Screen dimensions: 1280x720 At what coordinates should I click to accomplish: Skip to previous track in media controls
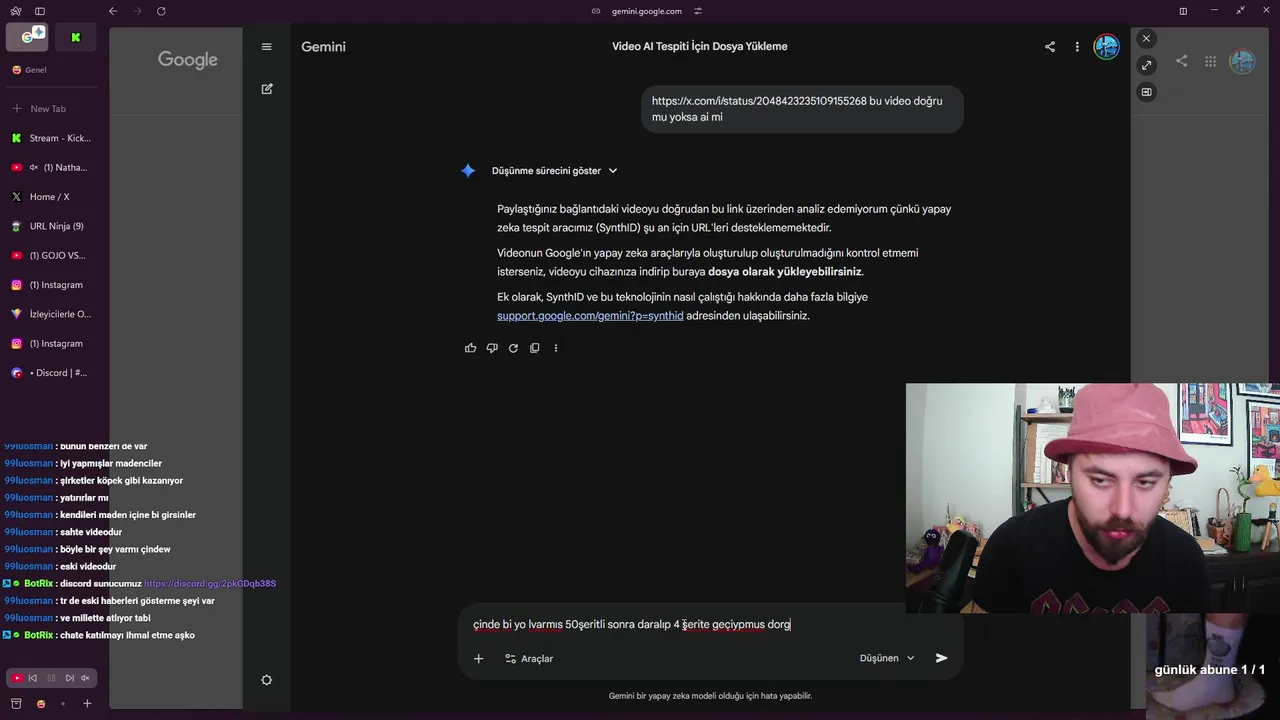pyautogui.click(x=33, y=678)
